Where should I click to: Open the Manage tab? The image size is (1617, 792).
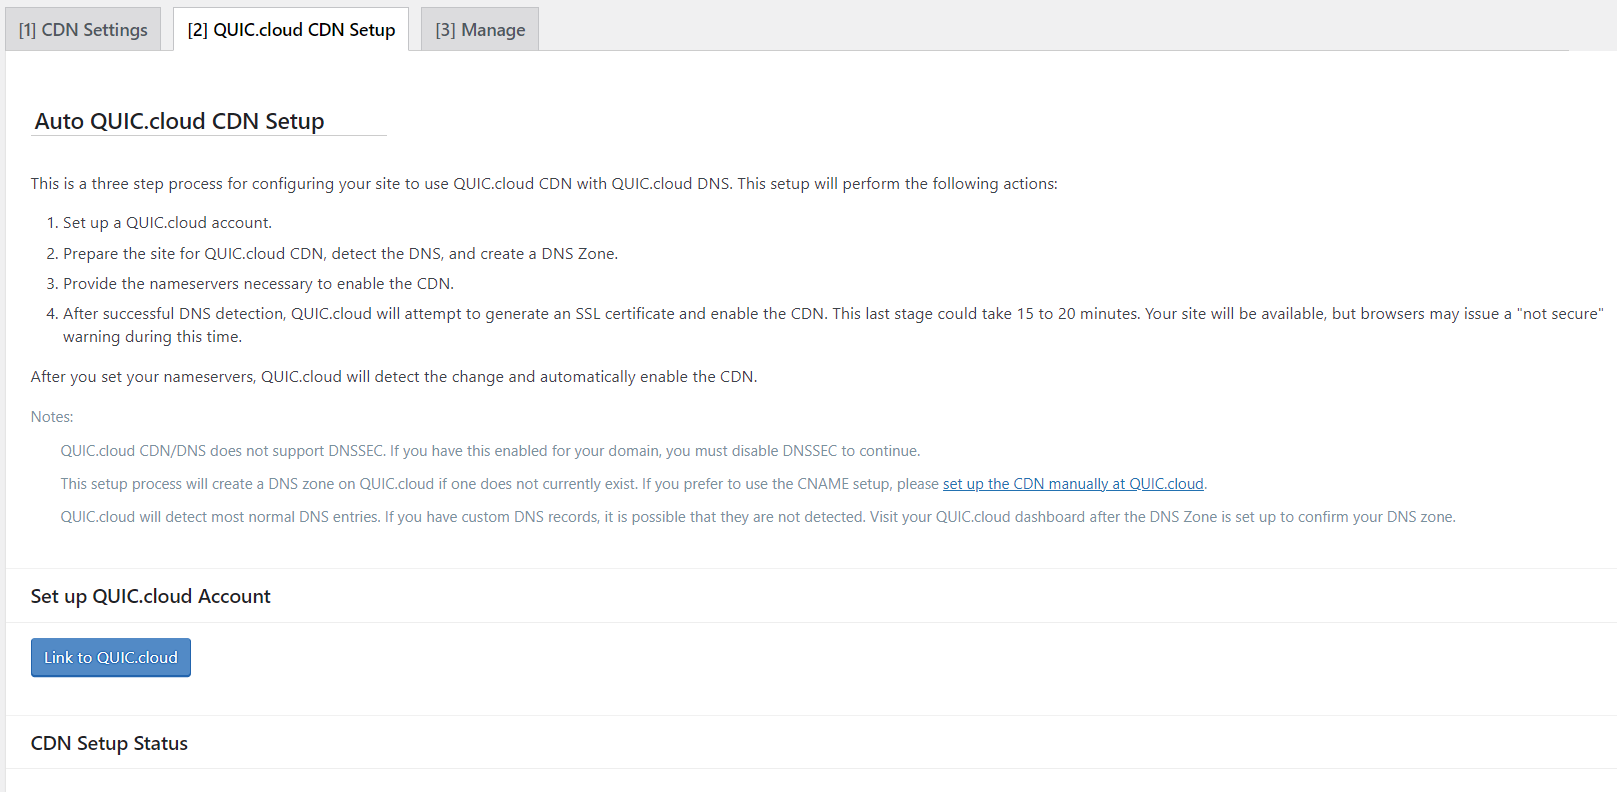click(x=480, y=30)
